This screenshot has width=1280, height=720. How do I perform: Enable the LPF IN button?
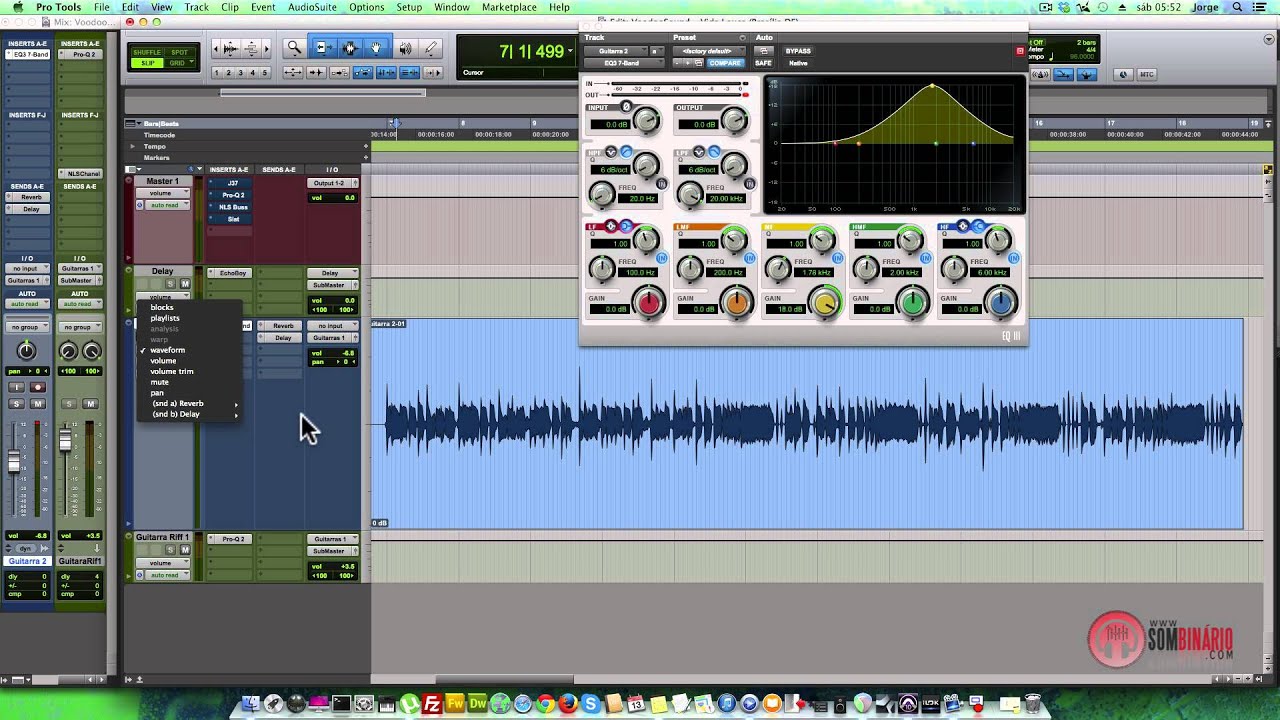click(x=750, y=183)
